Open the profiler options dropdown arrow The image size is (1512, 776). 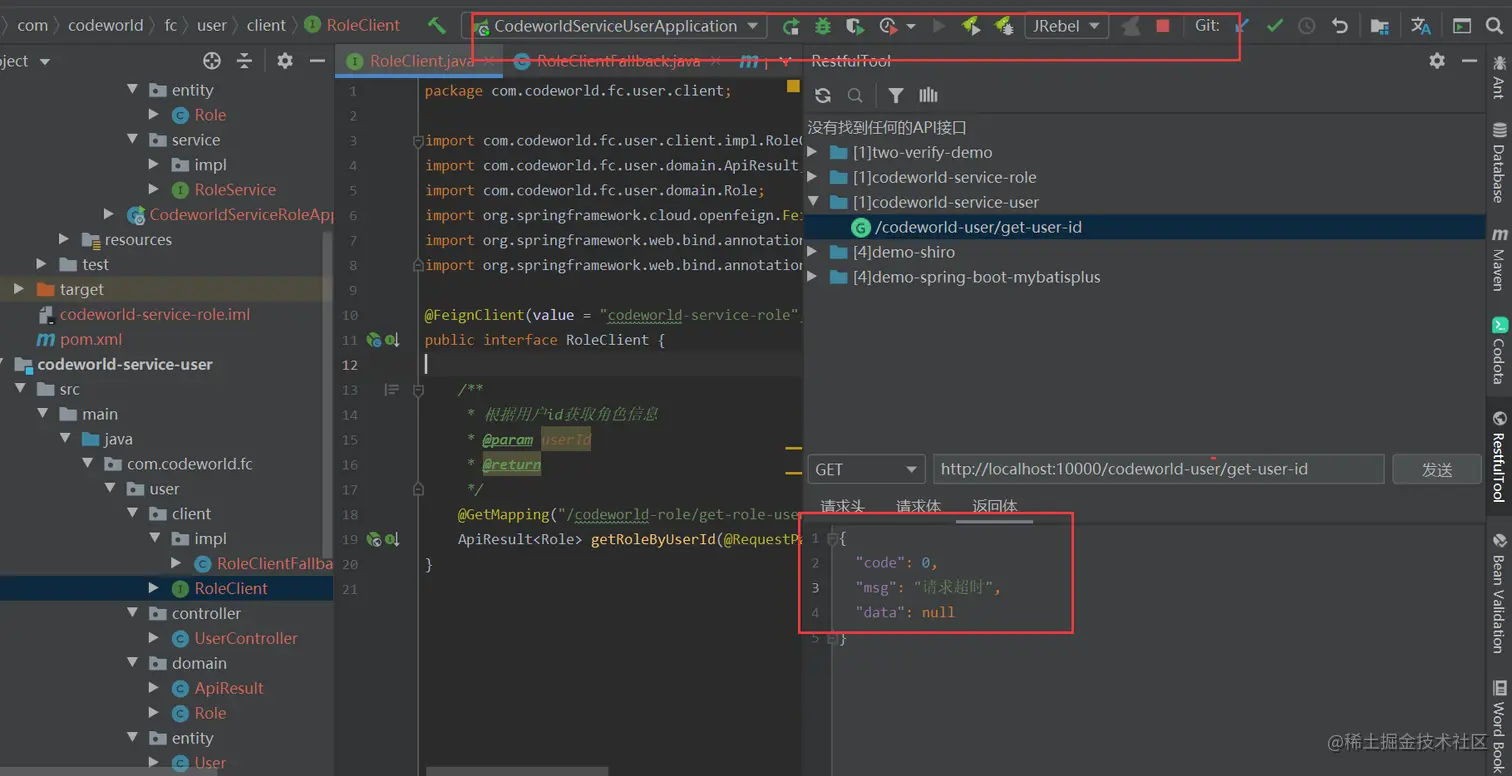911,26
